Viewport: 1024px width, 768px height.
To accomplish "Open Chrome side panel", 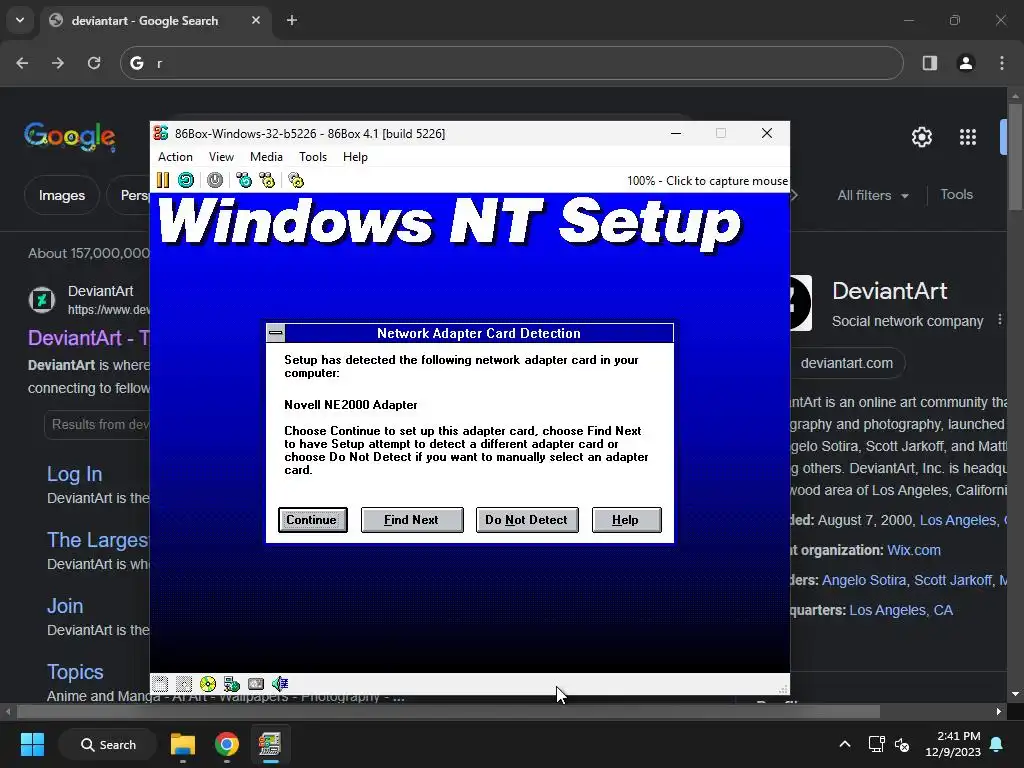I will point(930,63).
